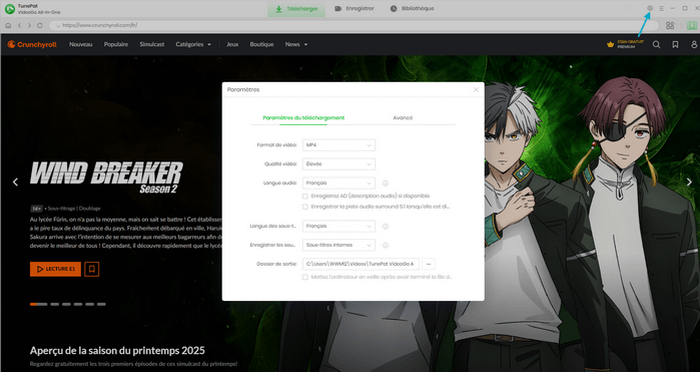
Task: Open the Qualité vidéo Élevée dropdown
Action: pos(339,164)
